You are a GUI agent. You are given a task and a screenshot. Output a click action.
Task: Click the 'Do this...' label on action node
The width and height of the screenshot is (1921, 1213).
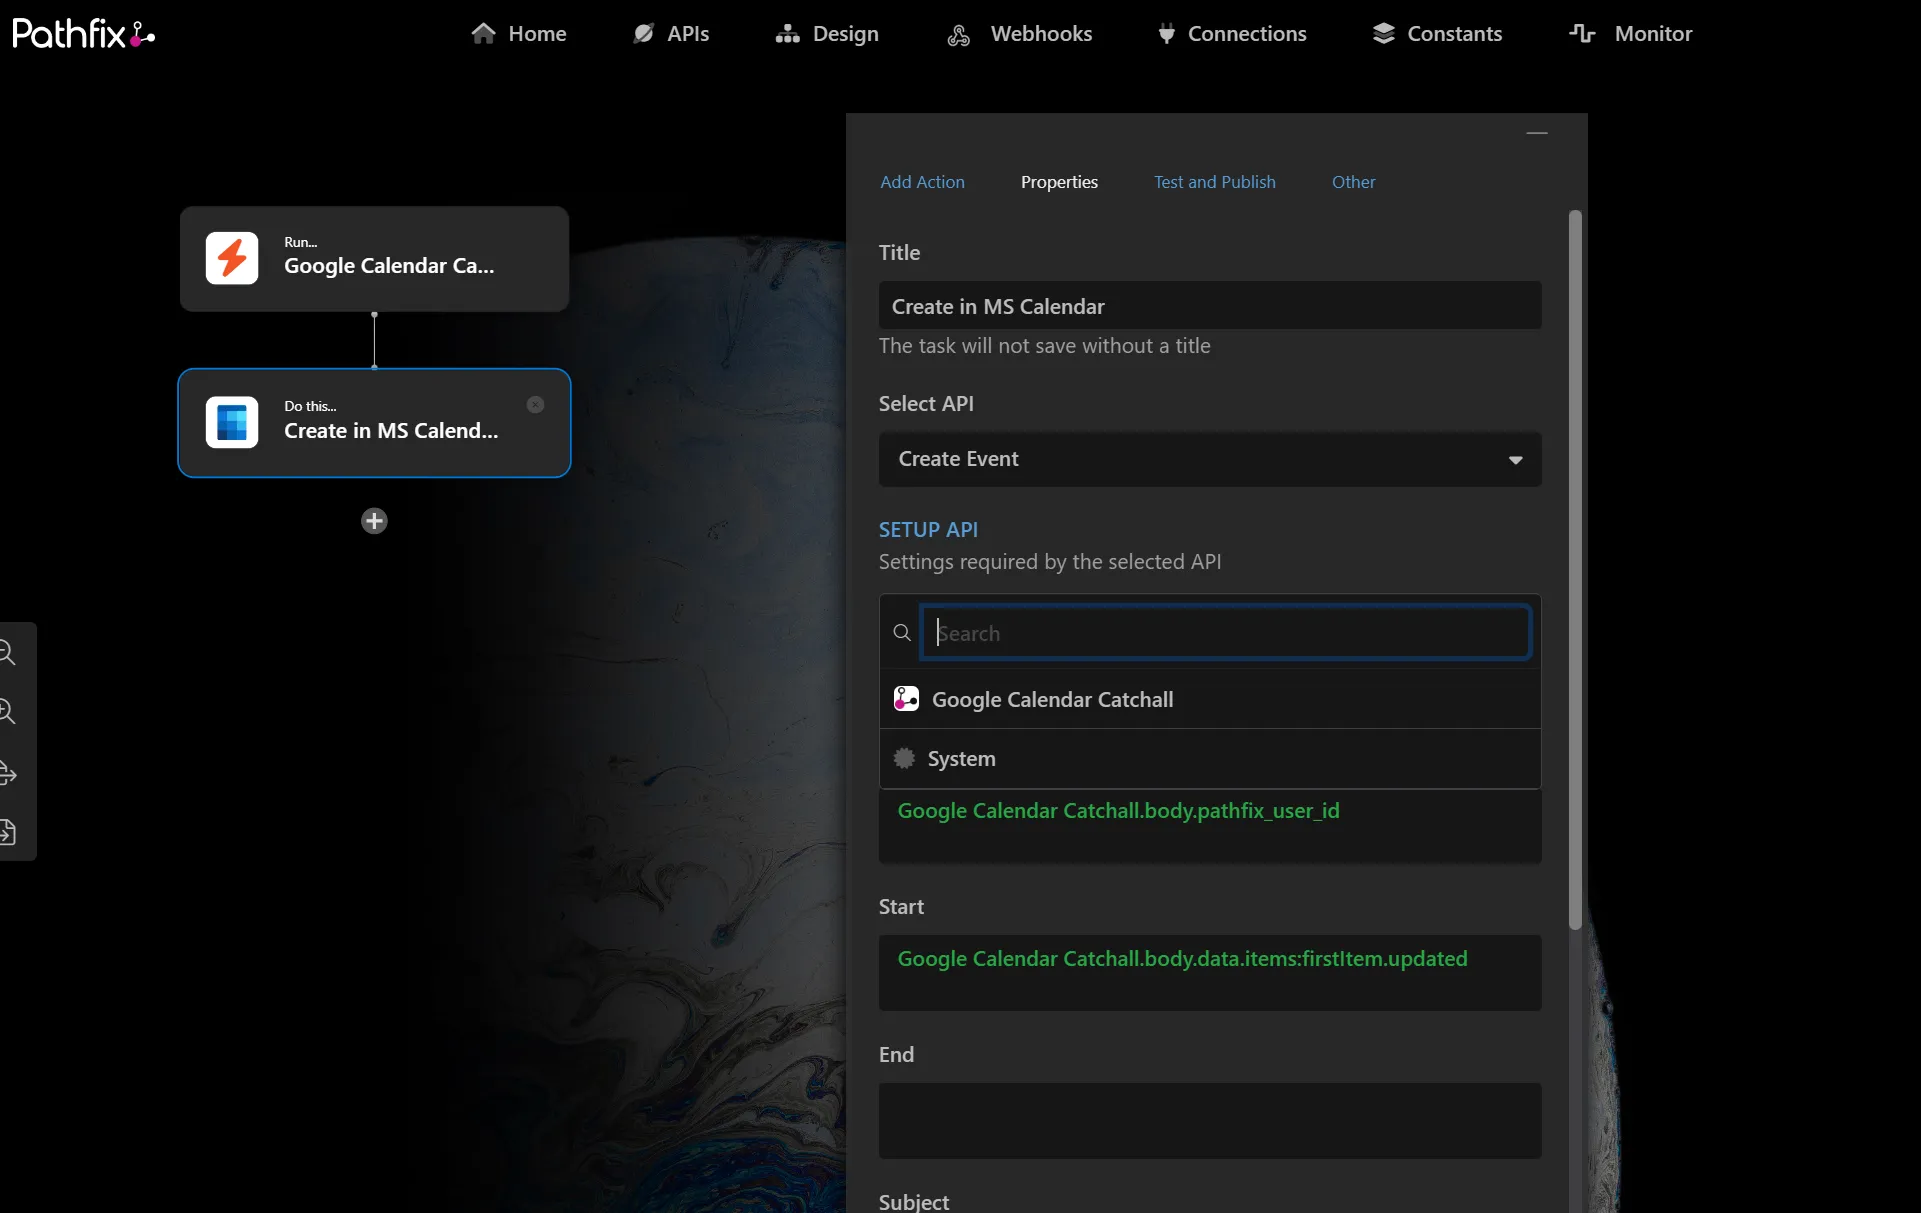[310, 406]
